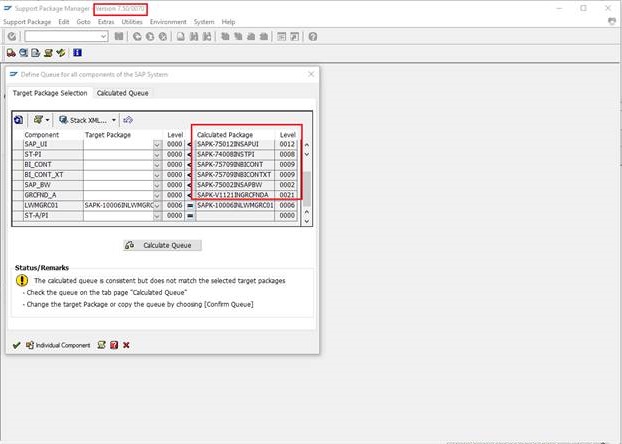622x444 pixels.
Task: Select the GRCFND_A component cell
Action: (53, 195)
